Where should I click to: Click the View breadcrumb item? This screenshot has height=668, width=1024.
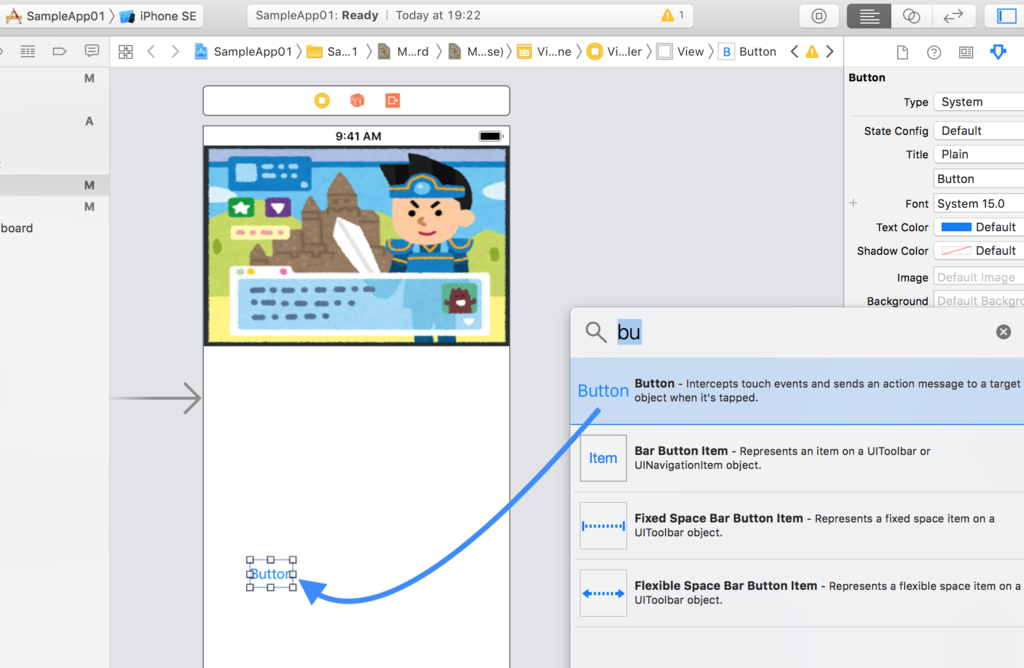[x=680, y=52]
